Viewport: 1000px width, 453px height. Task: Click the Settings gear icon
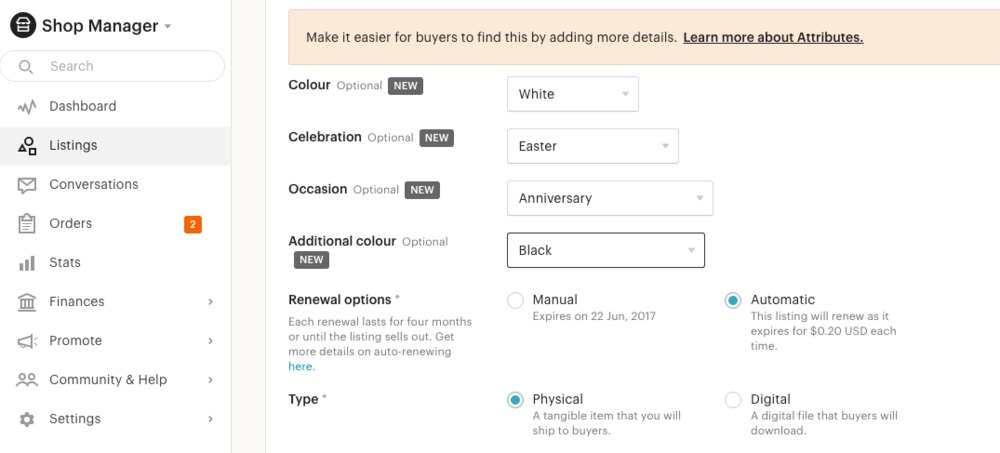click(27, 419)
